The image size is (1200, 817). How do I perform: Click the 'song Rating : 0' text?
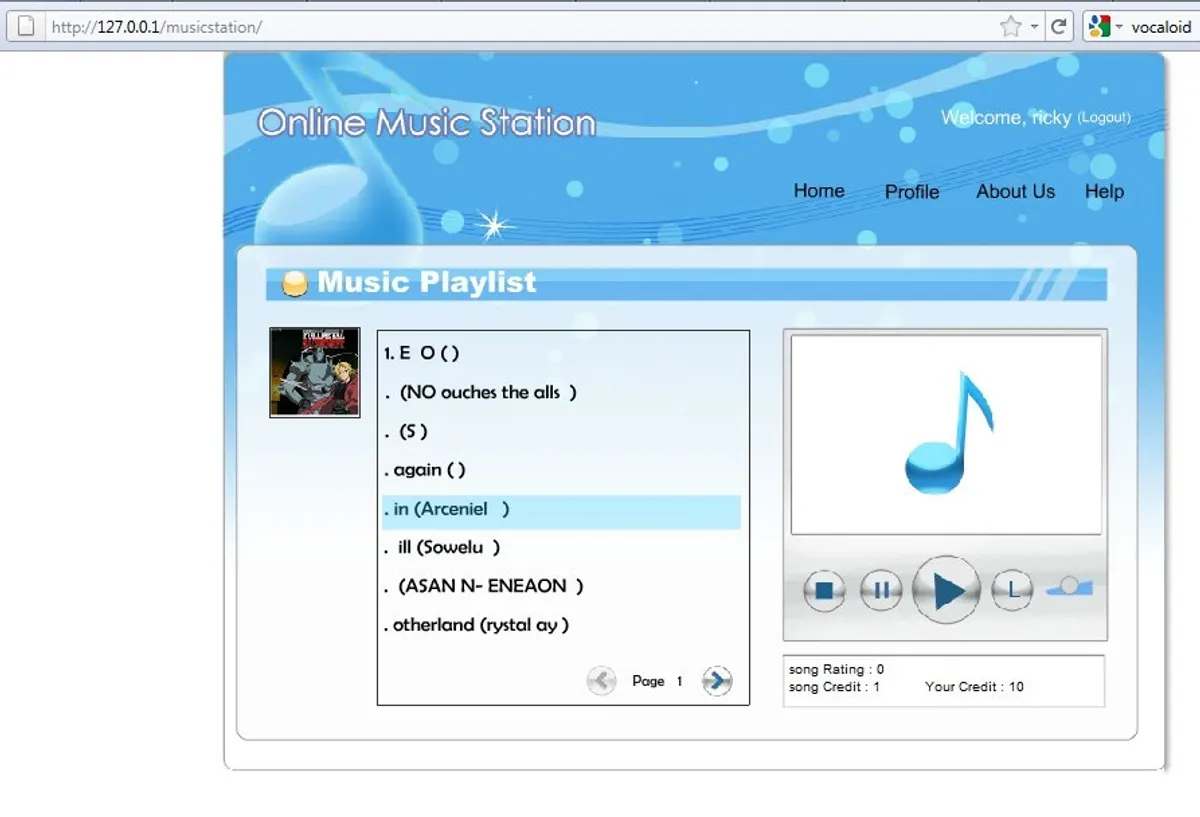click(x=837, y=669)
